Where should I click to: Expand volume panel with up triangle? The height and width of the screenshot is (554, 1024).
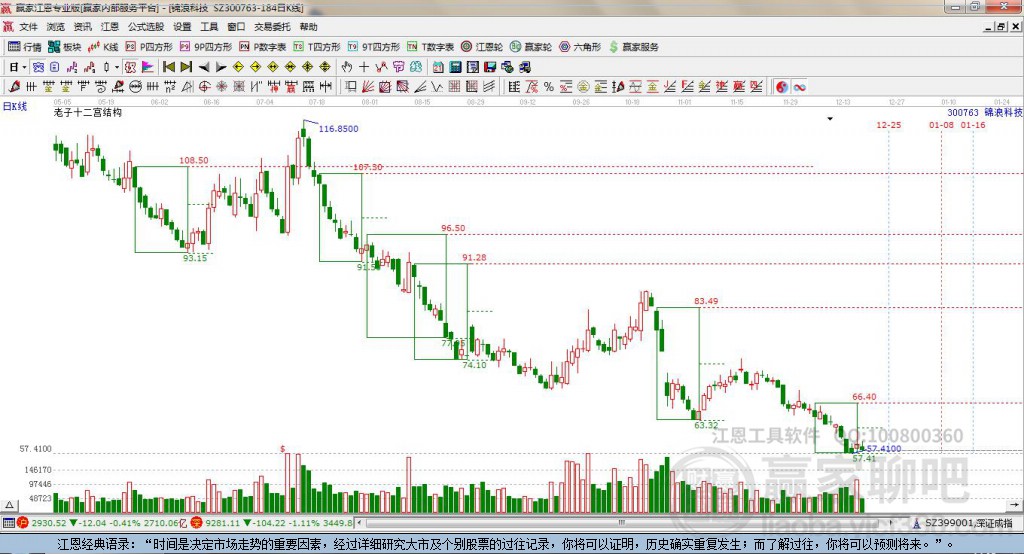[x=9, y=505]
